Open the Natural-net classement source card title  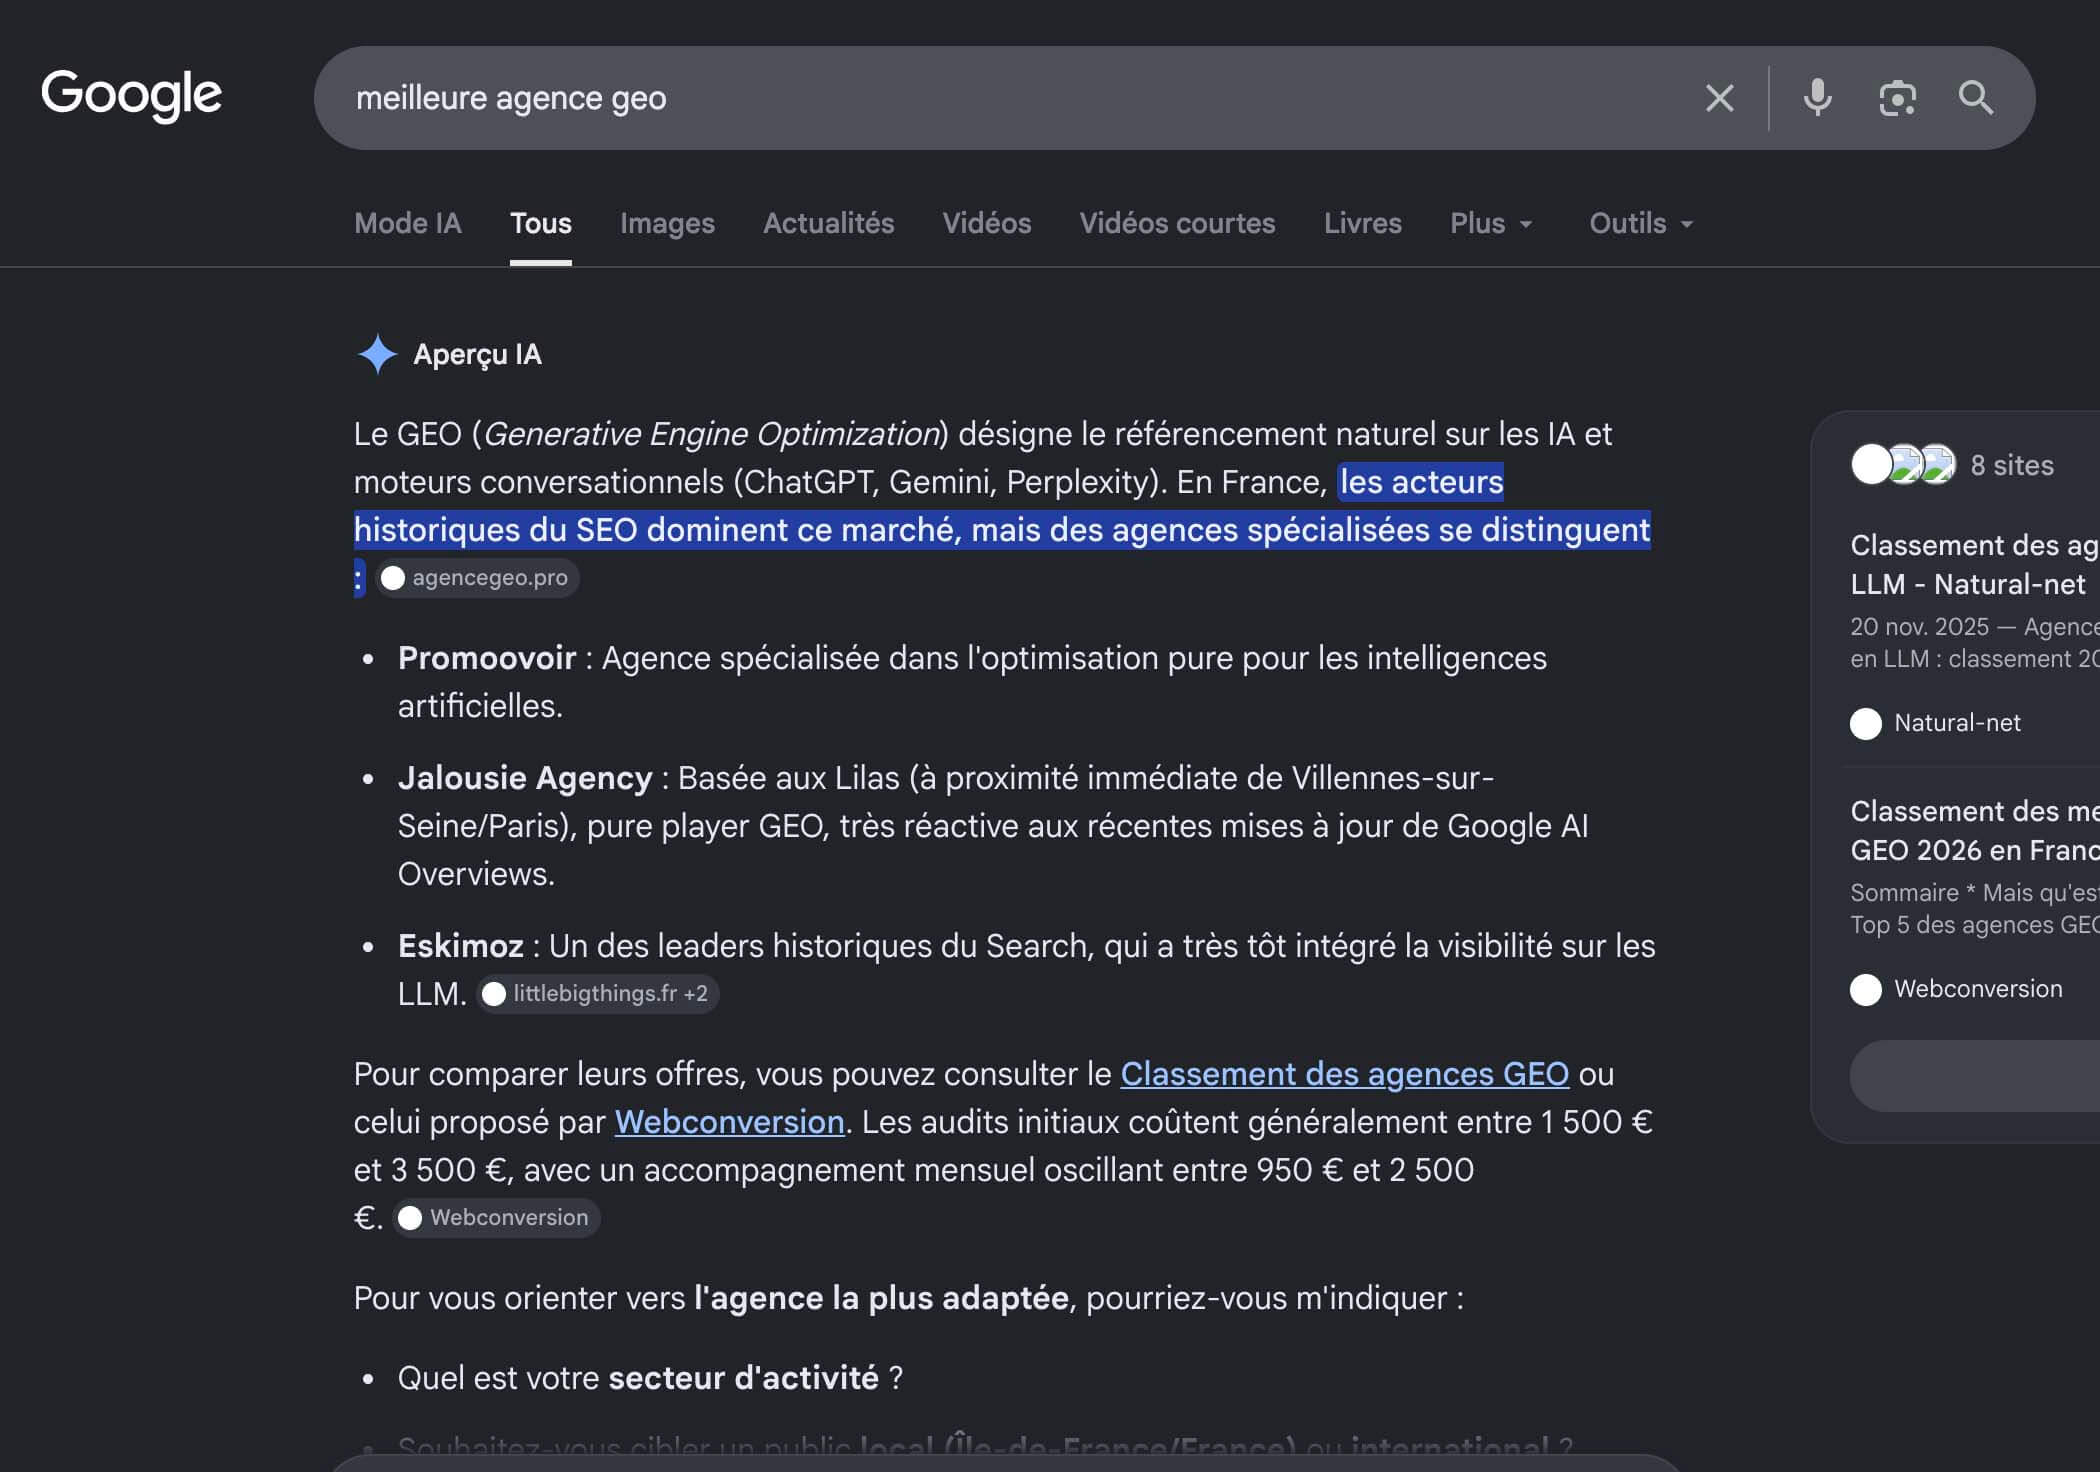pyautogui.click(x=1974, y=564)
